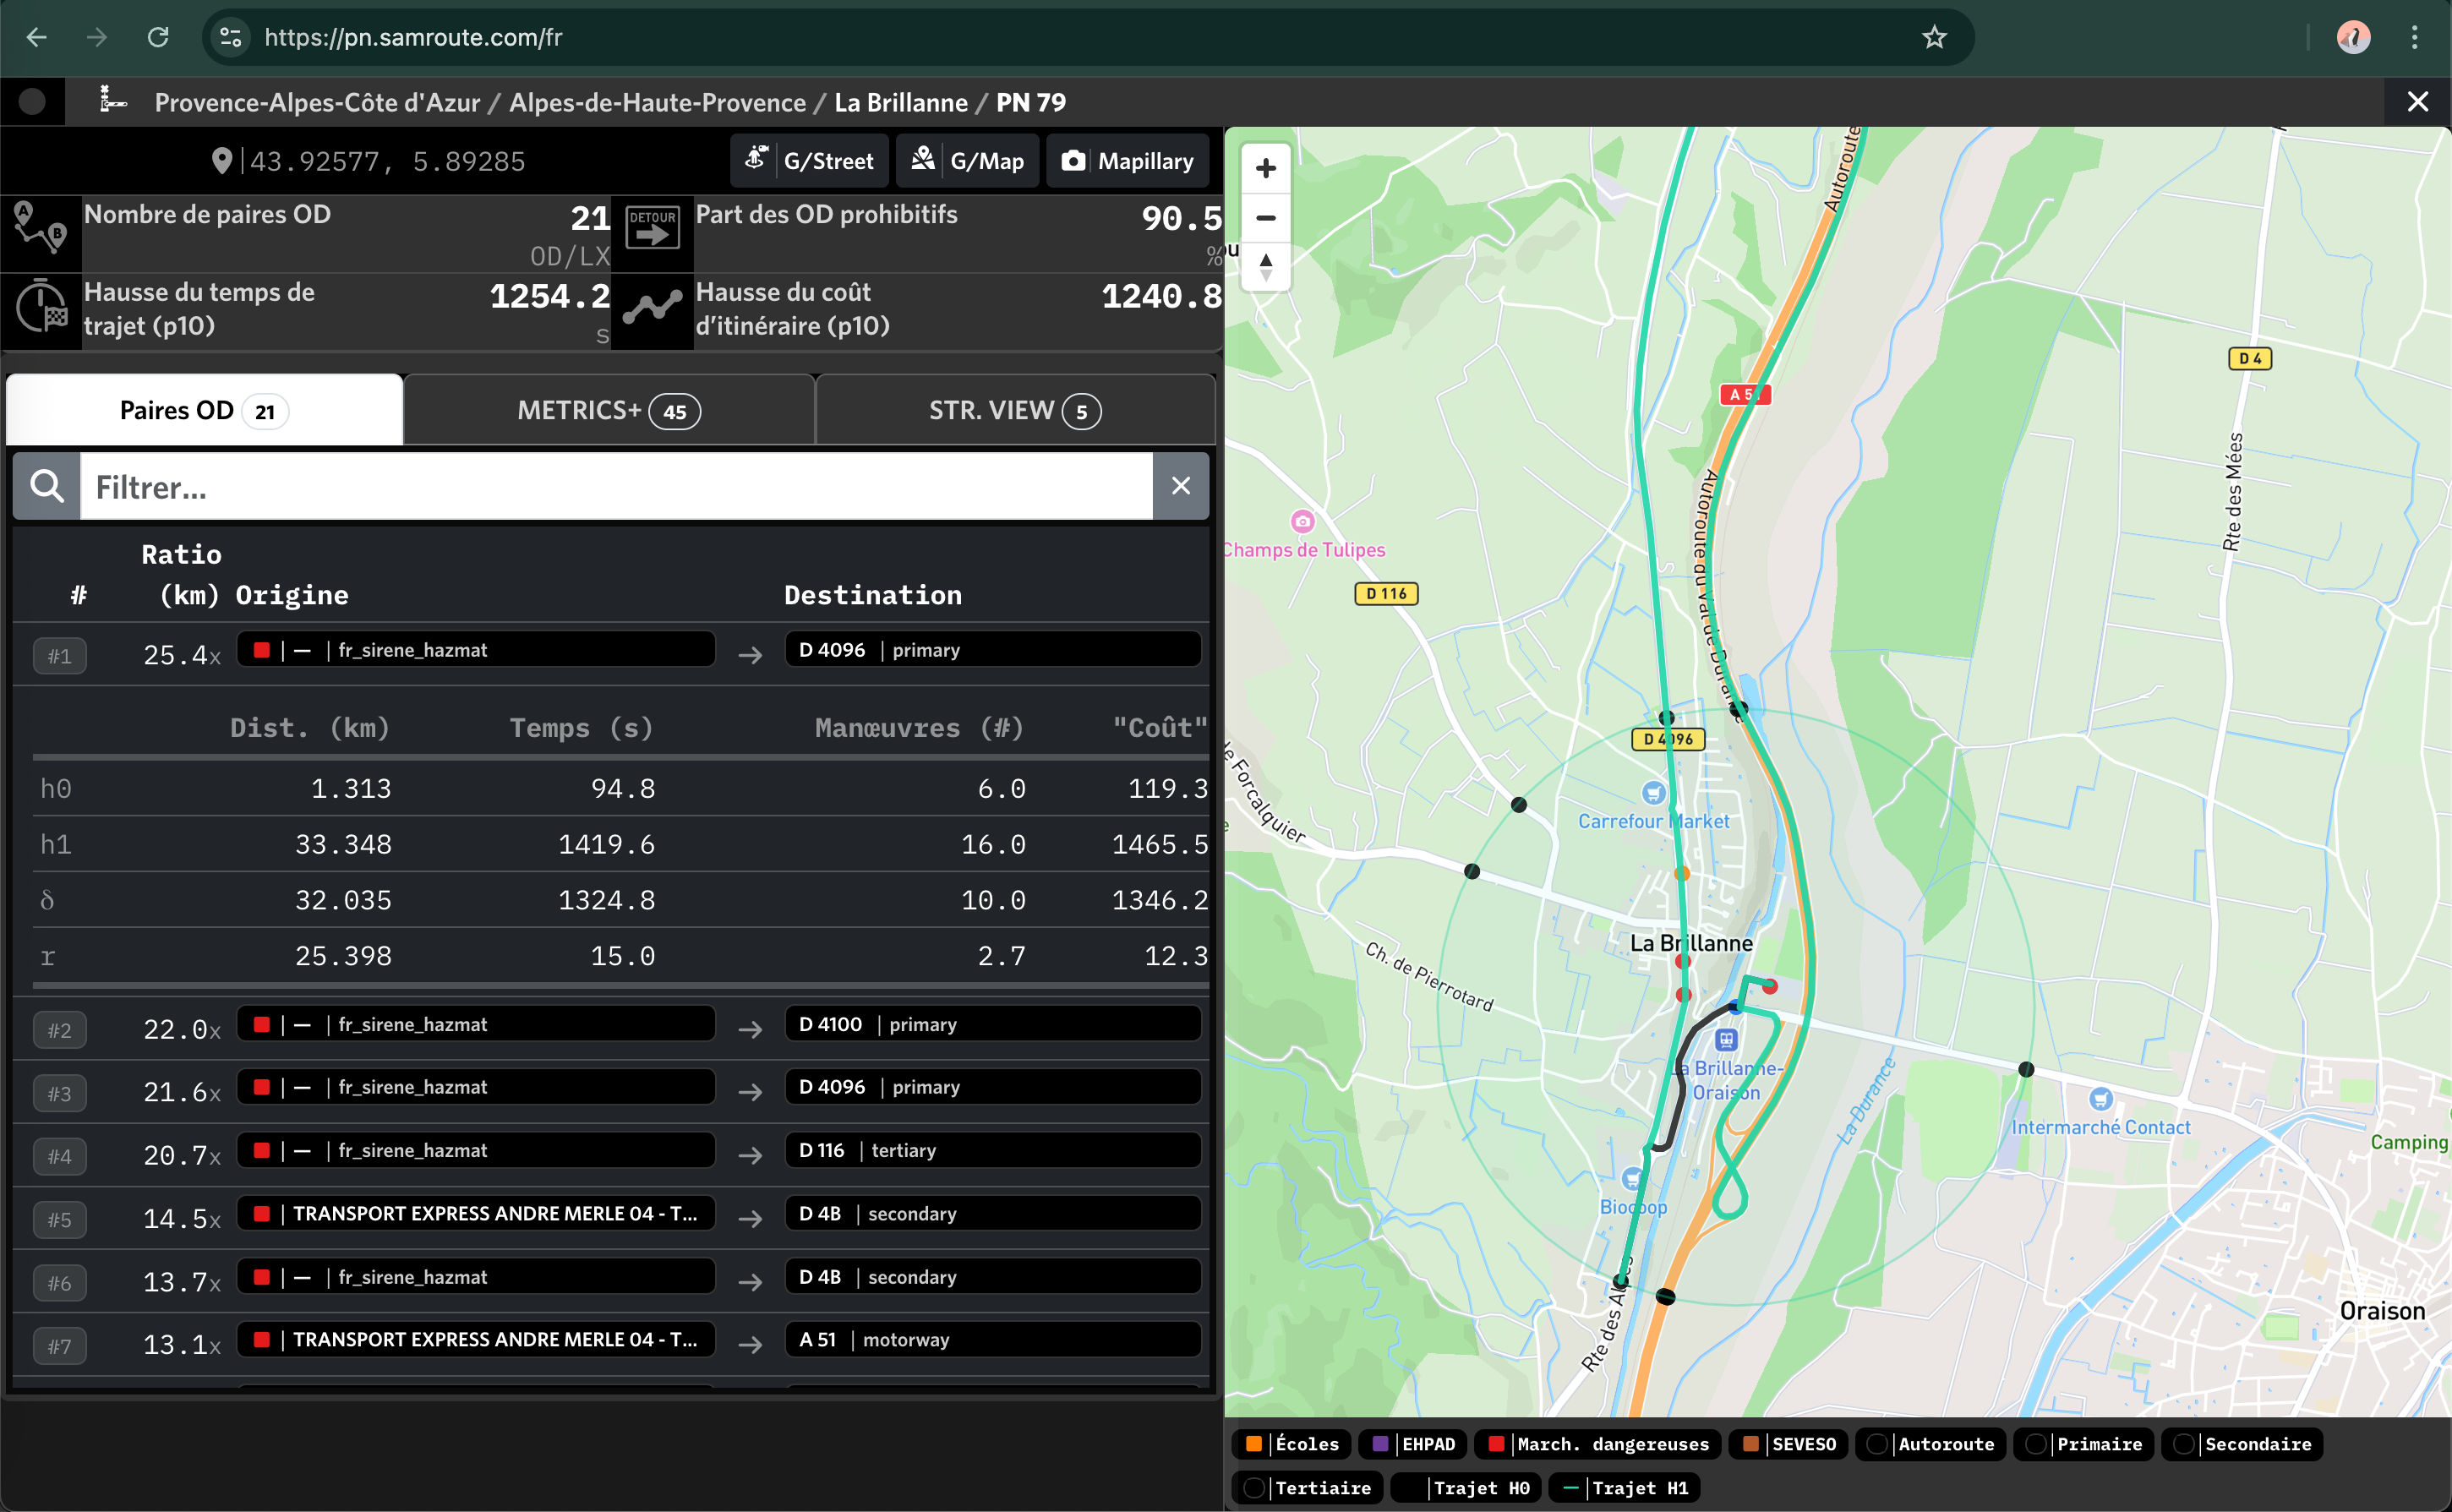This screenshot has height=1512, width=2452.
Task: Switch to METRICS+ tab
Action: click(609, 410)
